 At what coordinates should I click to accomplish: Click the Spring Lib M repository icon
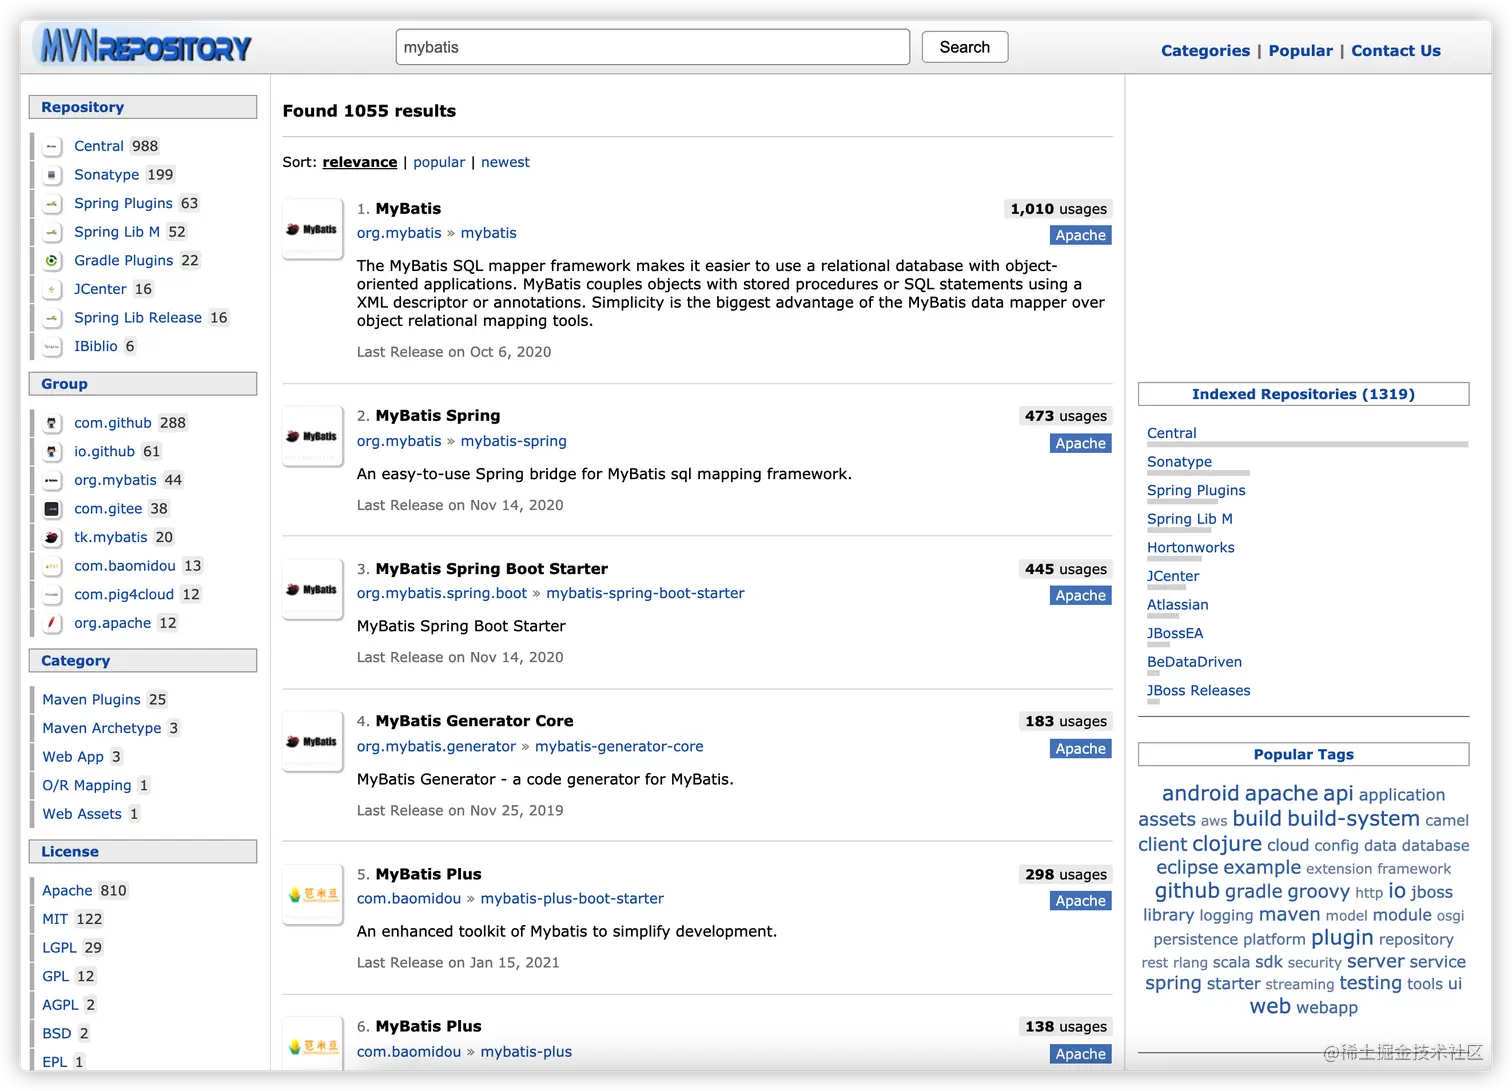point(52,232)
